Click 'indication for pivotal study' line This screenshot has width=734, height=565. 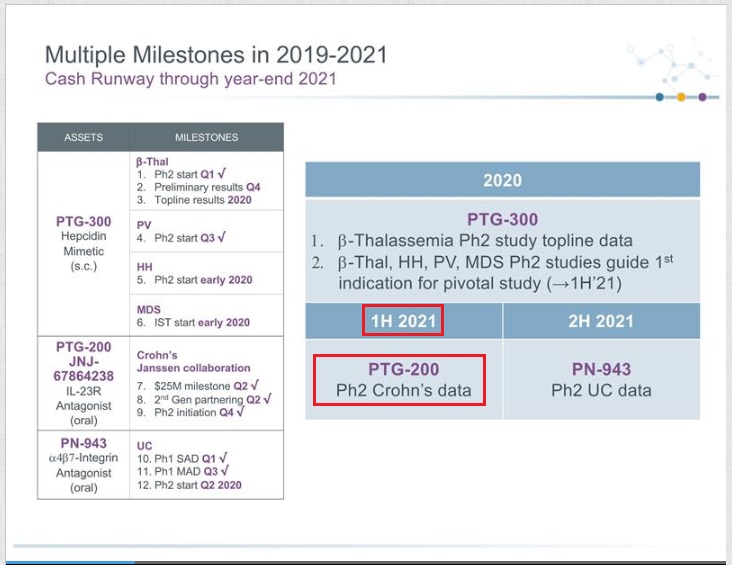pyautogui.click(x=480, y=283)
